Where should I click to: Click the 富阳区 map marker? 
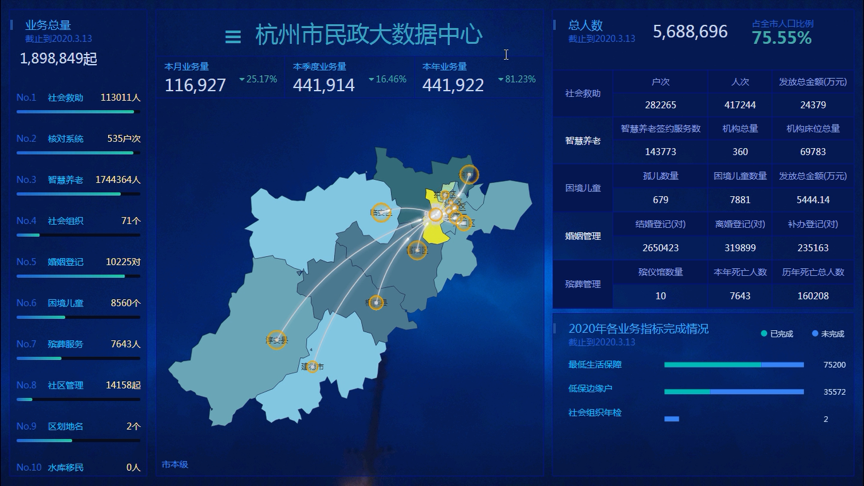pos(417,251)
